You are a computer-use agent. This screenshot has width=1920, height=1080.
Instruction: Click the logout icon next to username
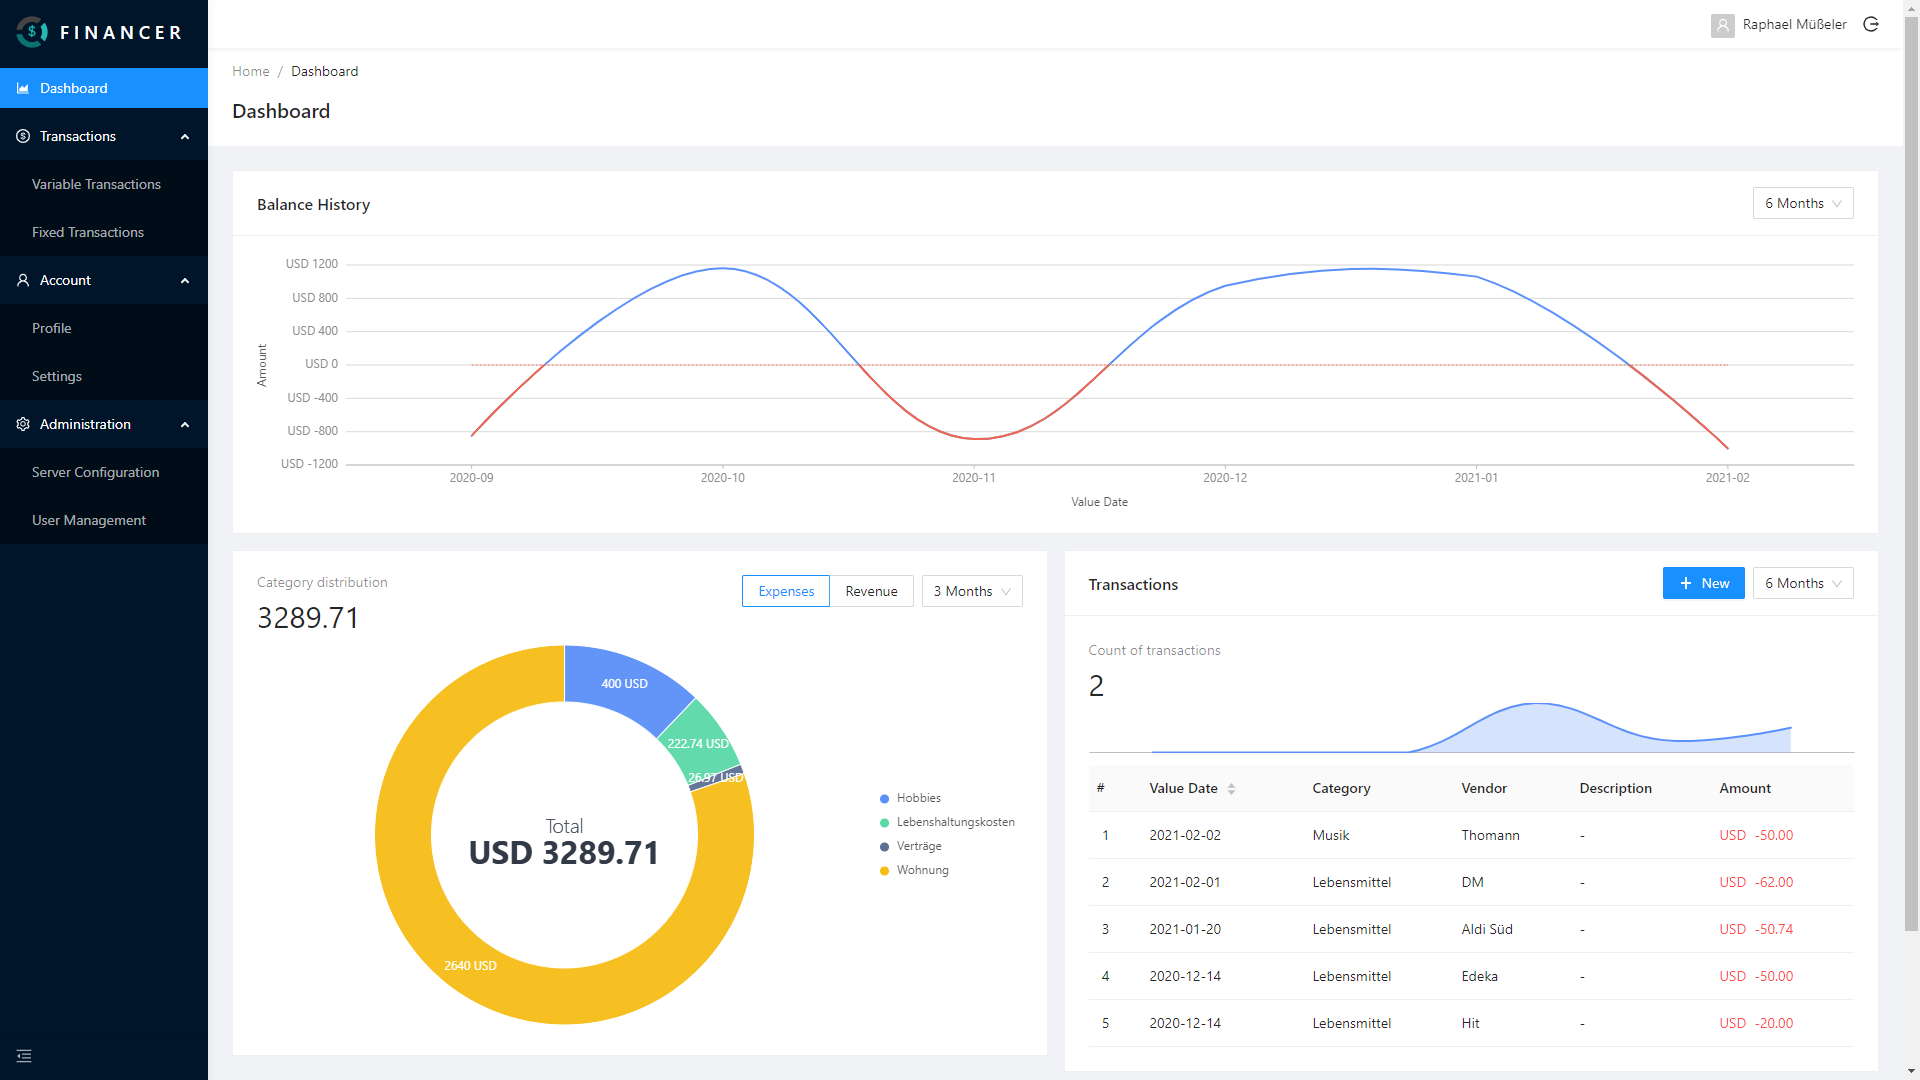[x=1871, y=24]
